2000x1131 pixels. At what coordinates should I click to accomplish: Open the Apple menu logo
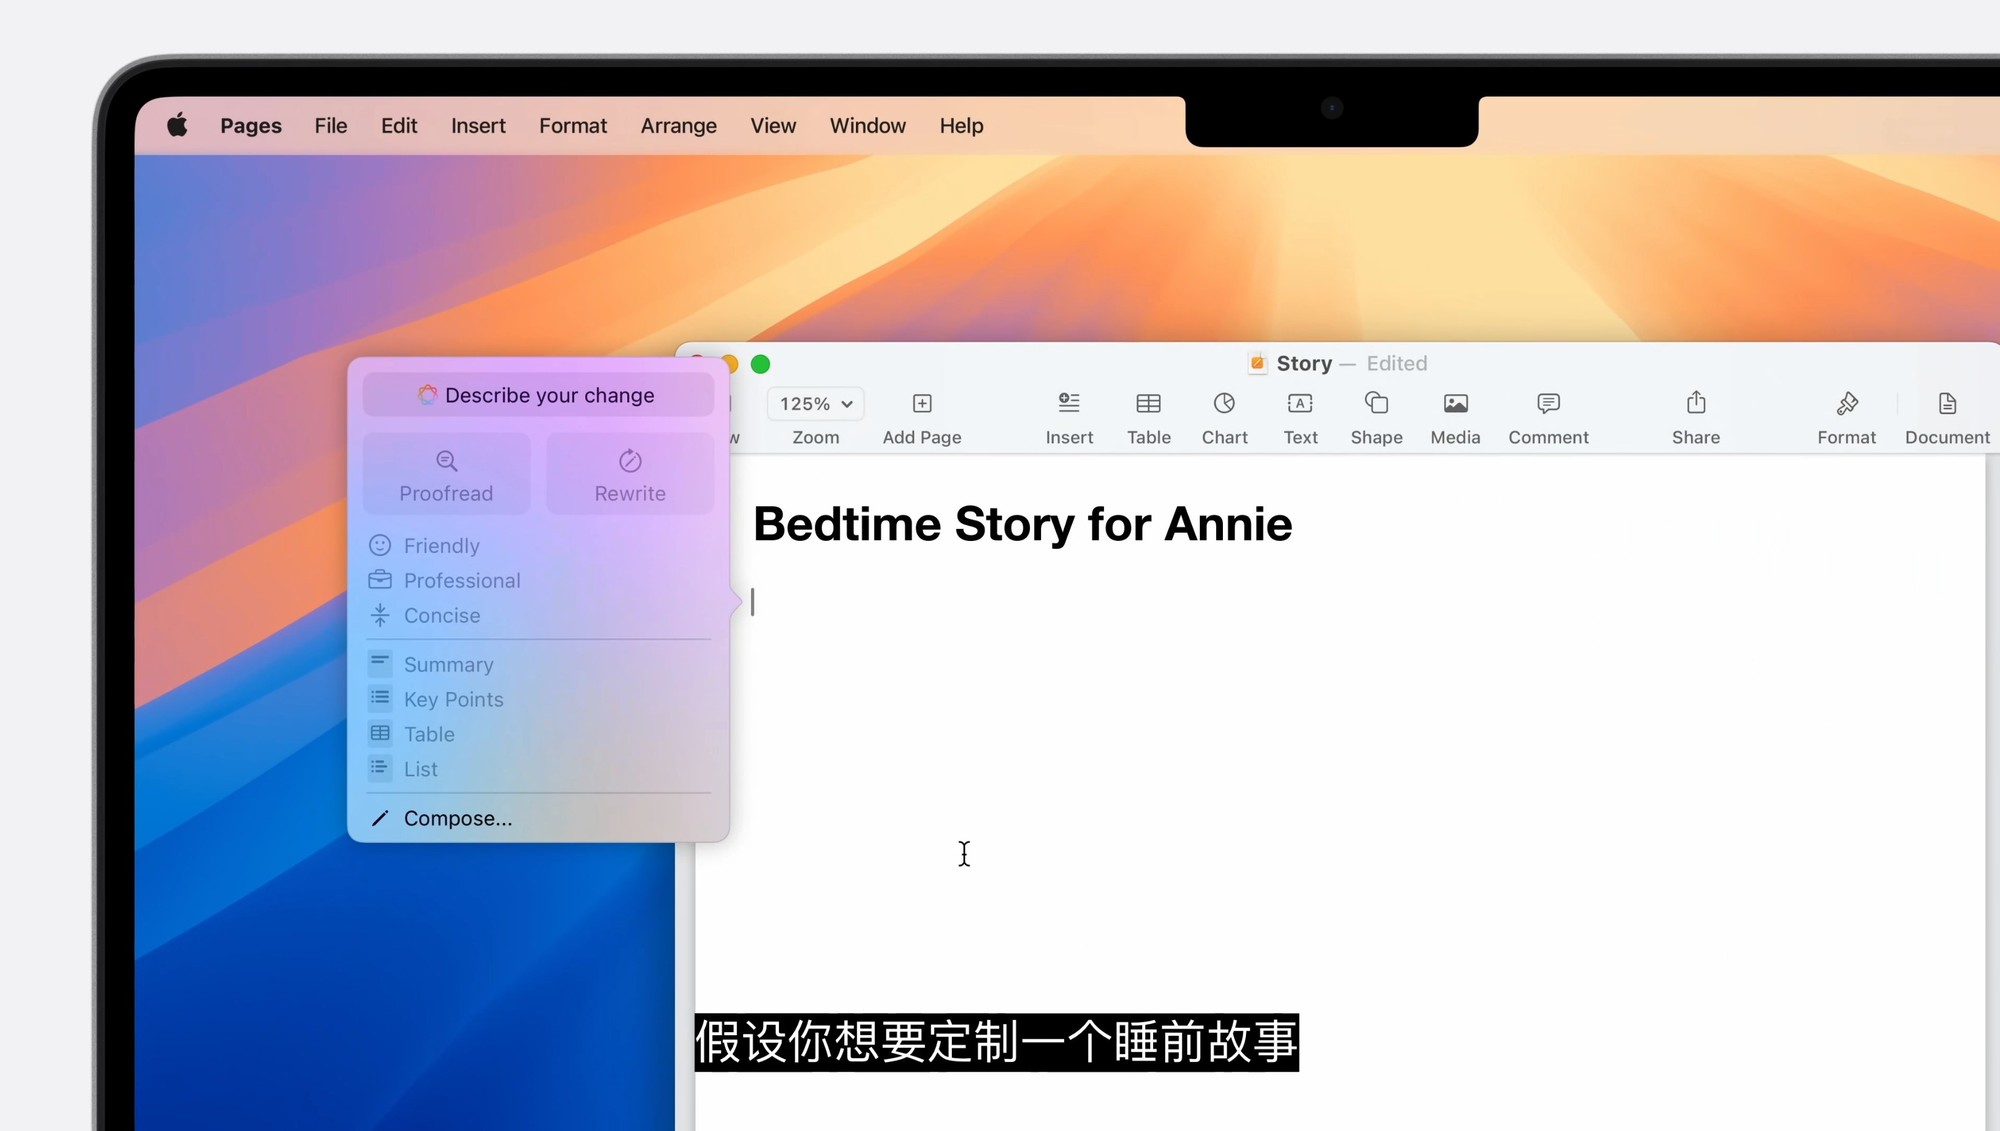[178, 126]
